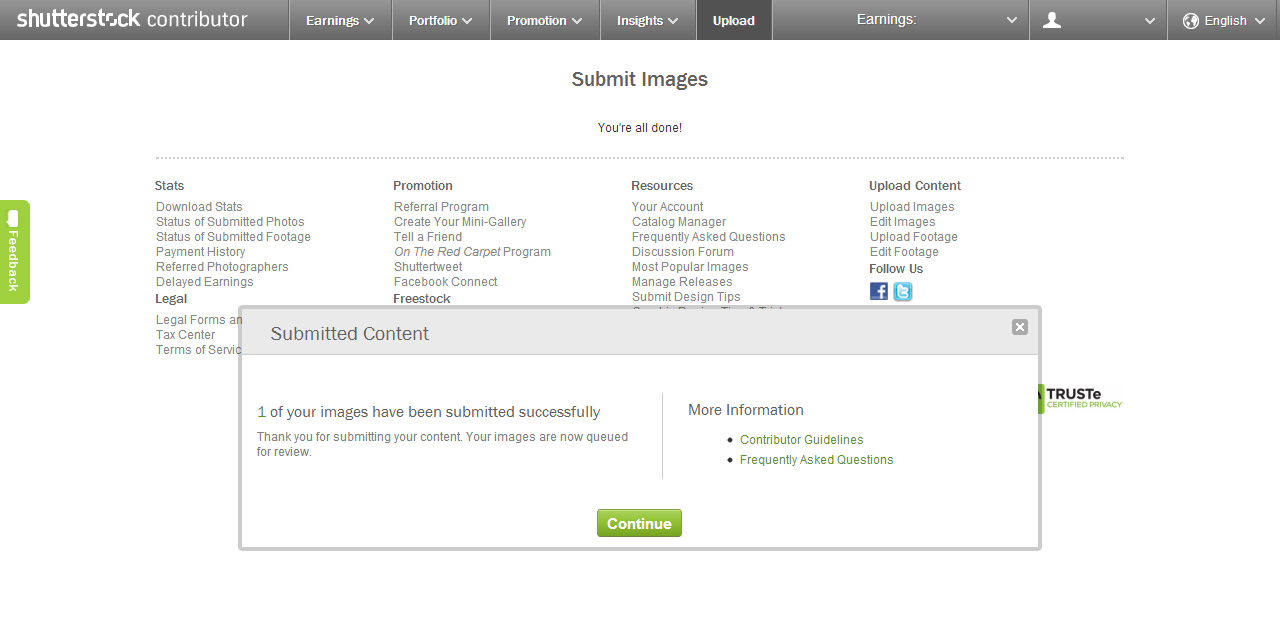Open Resources Frequently Asked Questions link

(708, 237)
